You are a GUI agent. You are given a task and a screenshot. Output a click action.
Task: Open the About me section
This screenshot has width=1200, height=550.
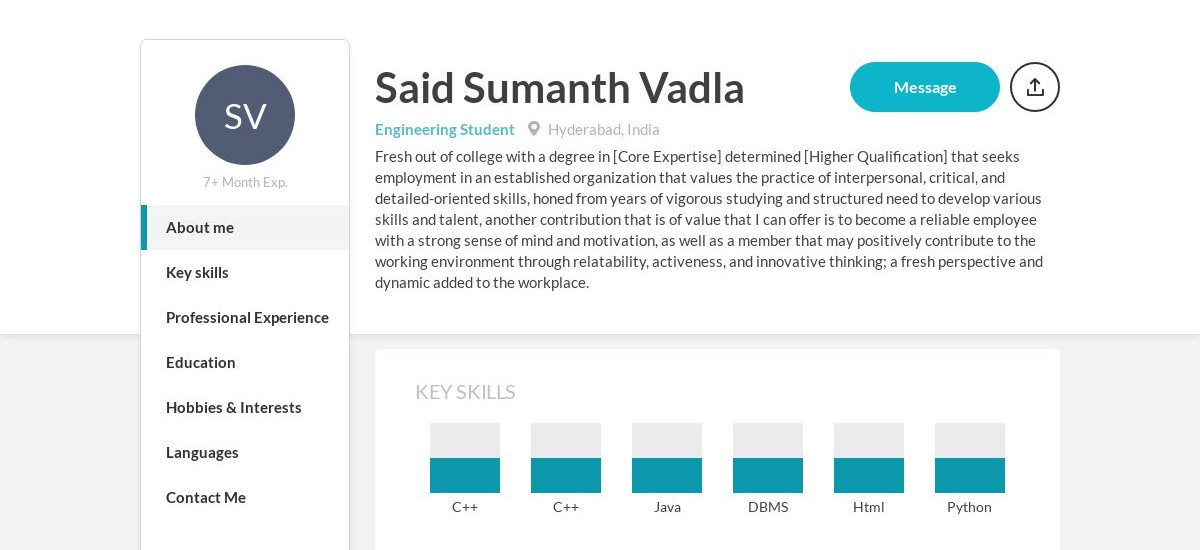pyautogui.click(x=245, y=227)
